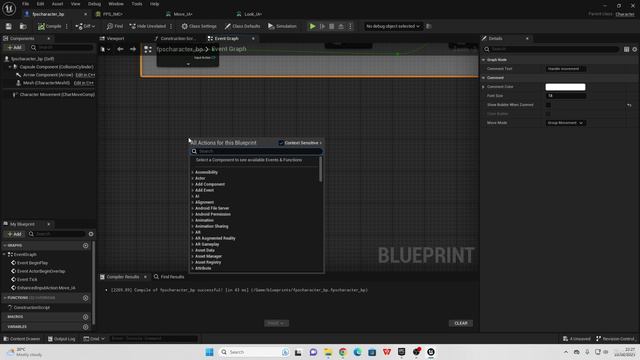Select Character Movement (CharMoveComp) component
640x360 pixels.
[57, 95]
